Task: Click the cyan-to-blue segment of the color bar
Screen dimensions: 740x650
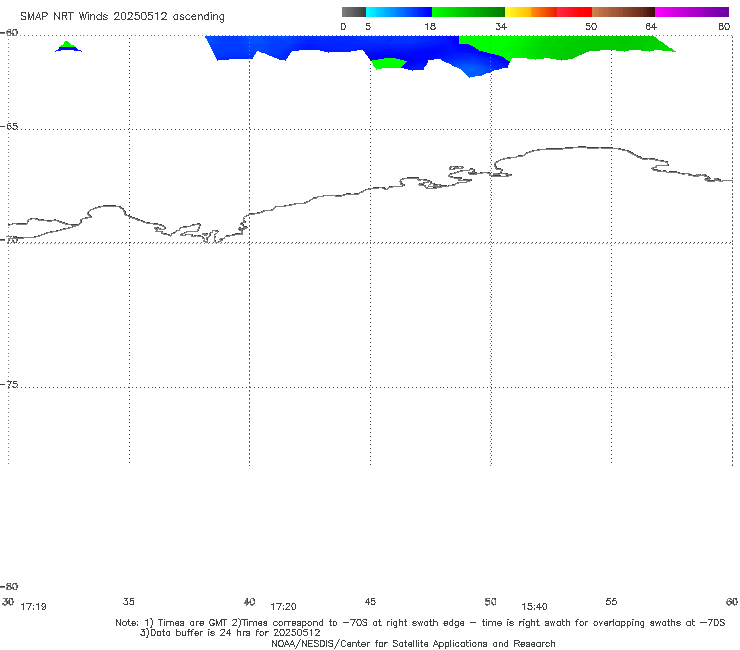Action: click(x=399, y=12)
